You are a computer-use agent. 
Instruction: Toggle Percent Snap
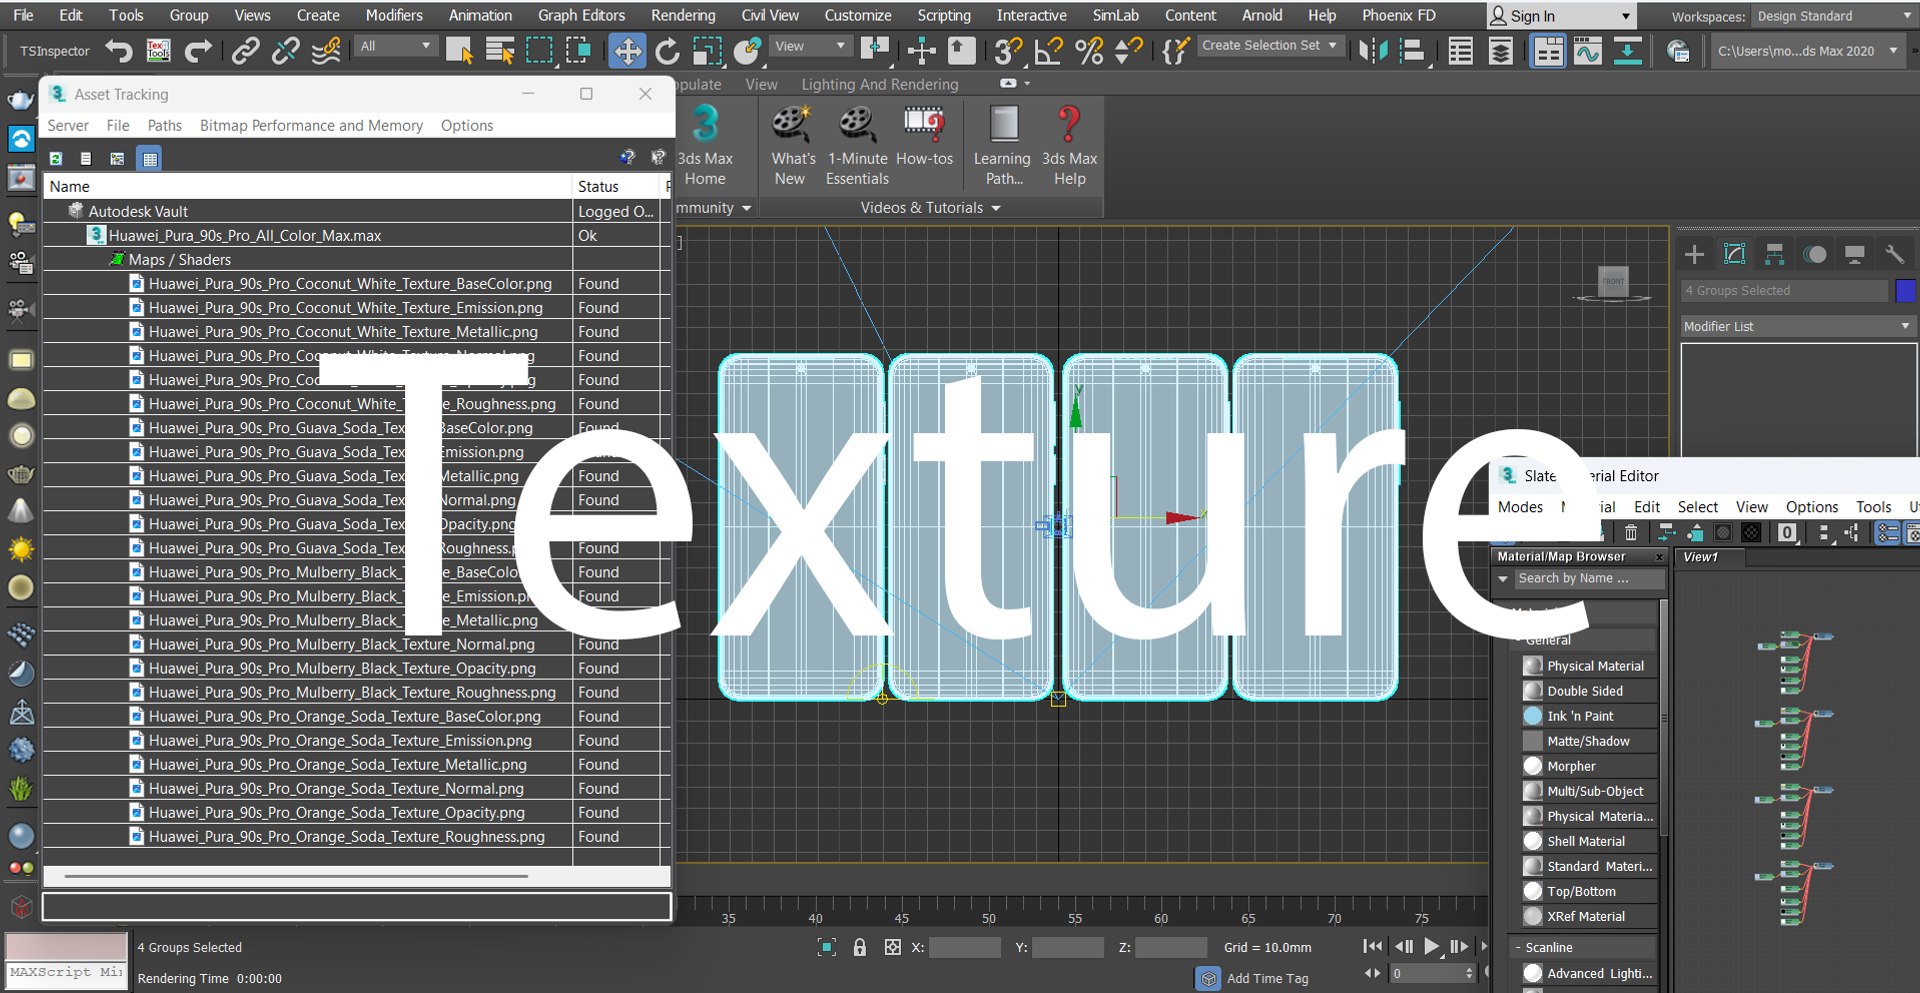(x=1089, y=50)
